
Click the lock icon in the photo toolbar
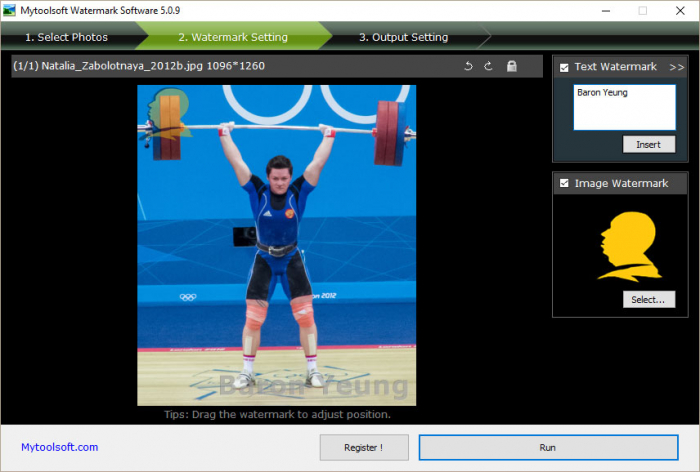[x=512, y=66]
